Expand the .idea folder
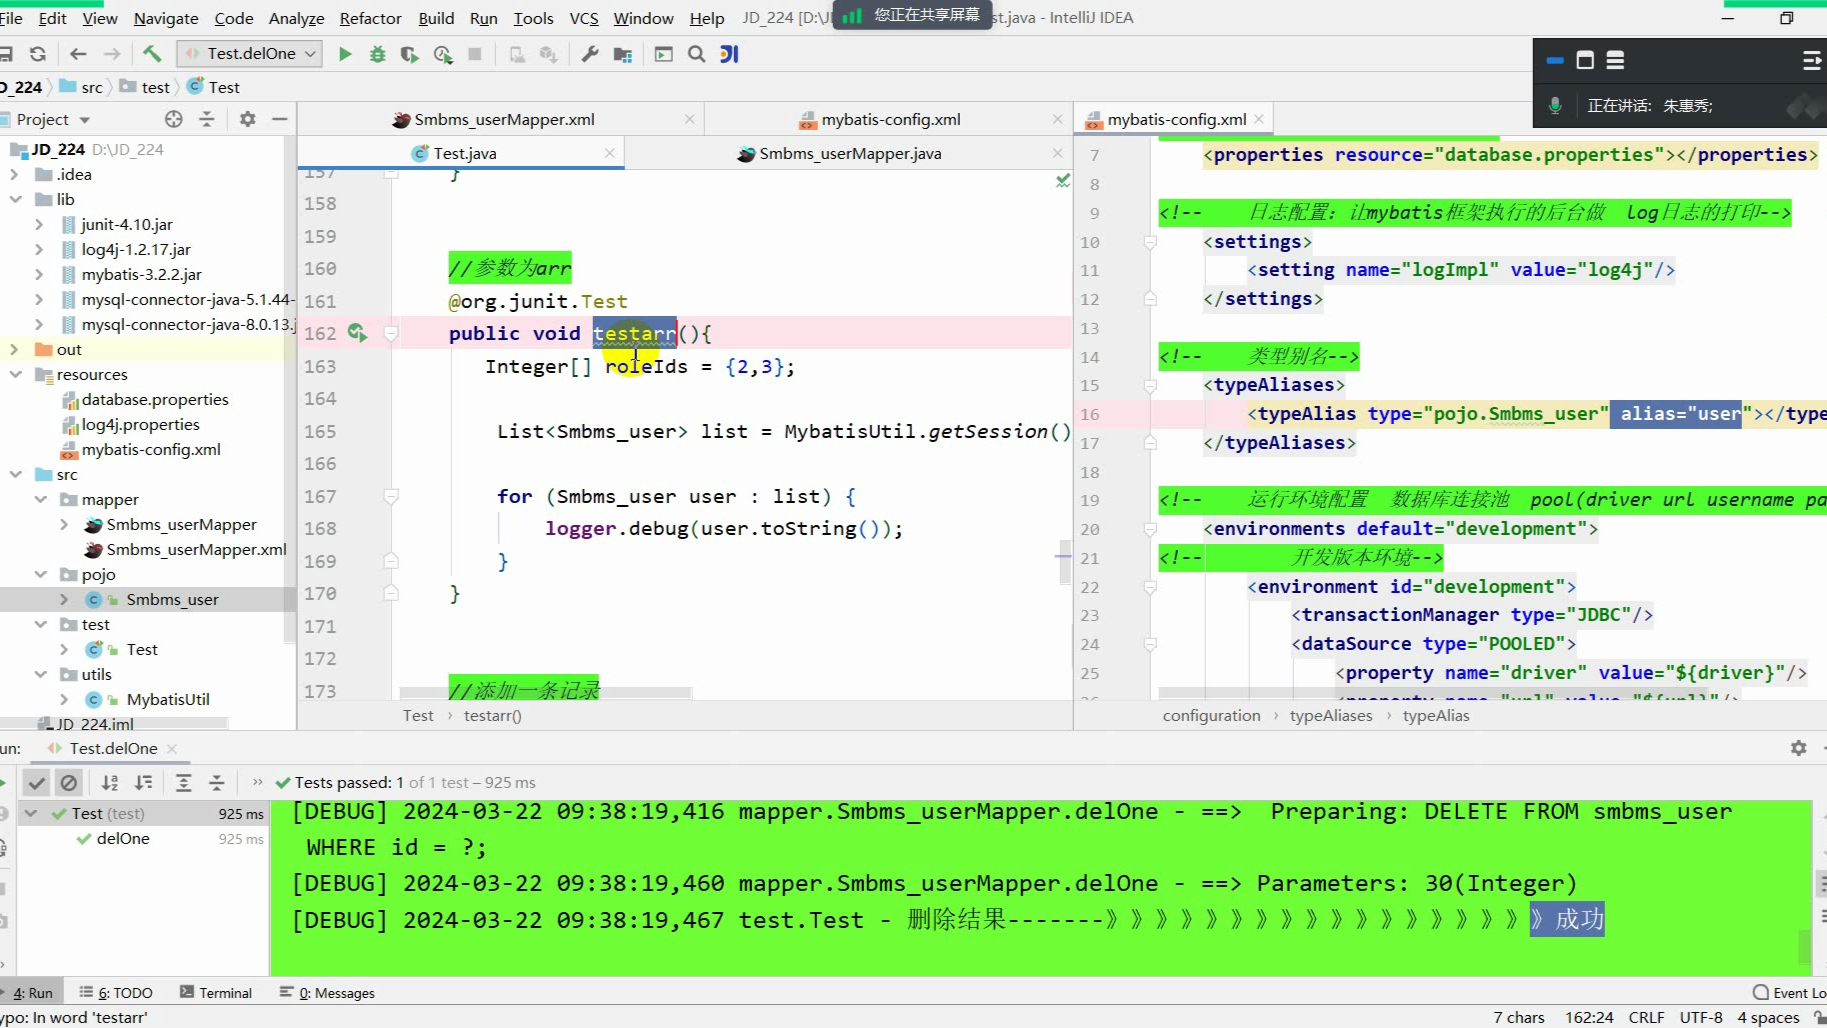The width and height of the screenshot is (1827, 1028). click(14, 174)
